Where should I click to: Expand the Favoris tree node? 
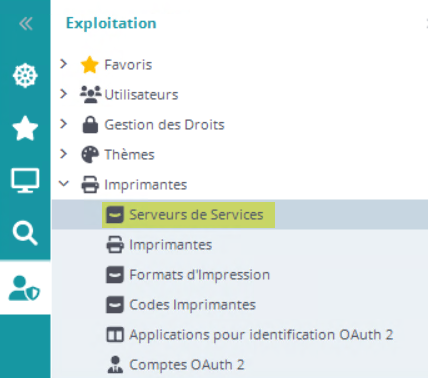(63, 64)
